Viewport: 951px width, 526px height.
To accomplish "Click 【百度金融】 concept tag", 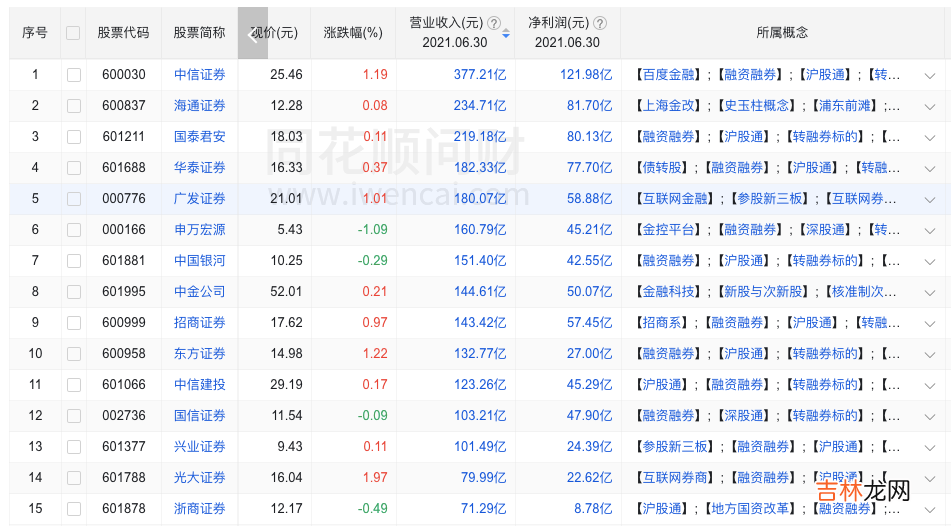I will pos(669,75).
